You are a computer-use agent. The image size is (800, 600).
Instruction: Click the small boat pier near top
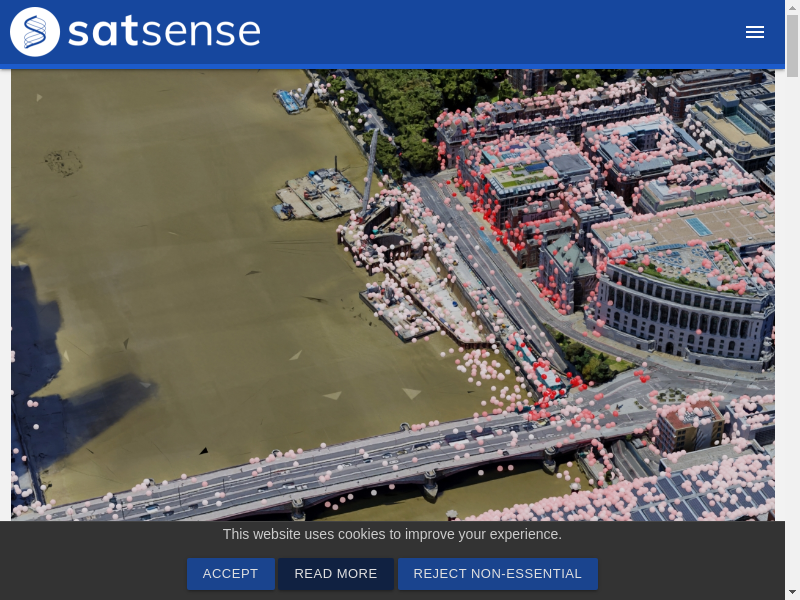click(291, 99)
